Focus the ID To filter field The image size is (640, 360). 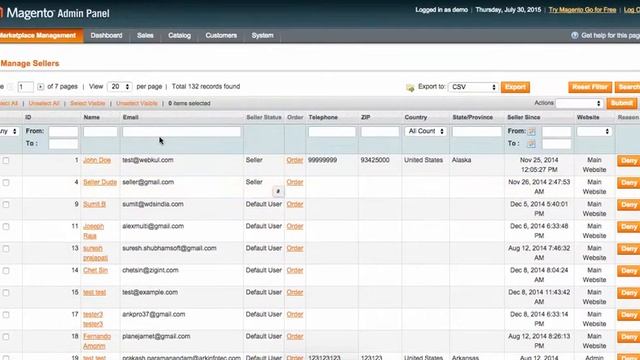pyautogui.click(x=63, y=144)
